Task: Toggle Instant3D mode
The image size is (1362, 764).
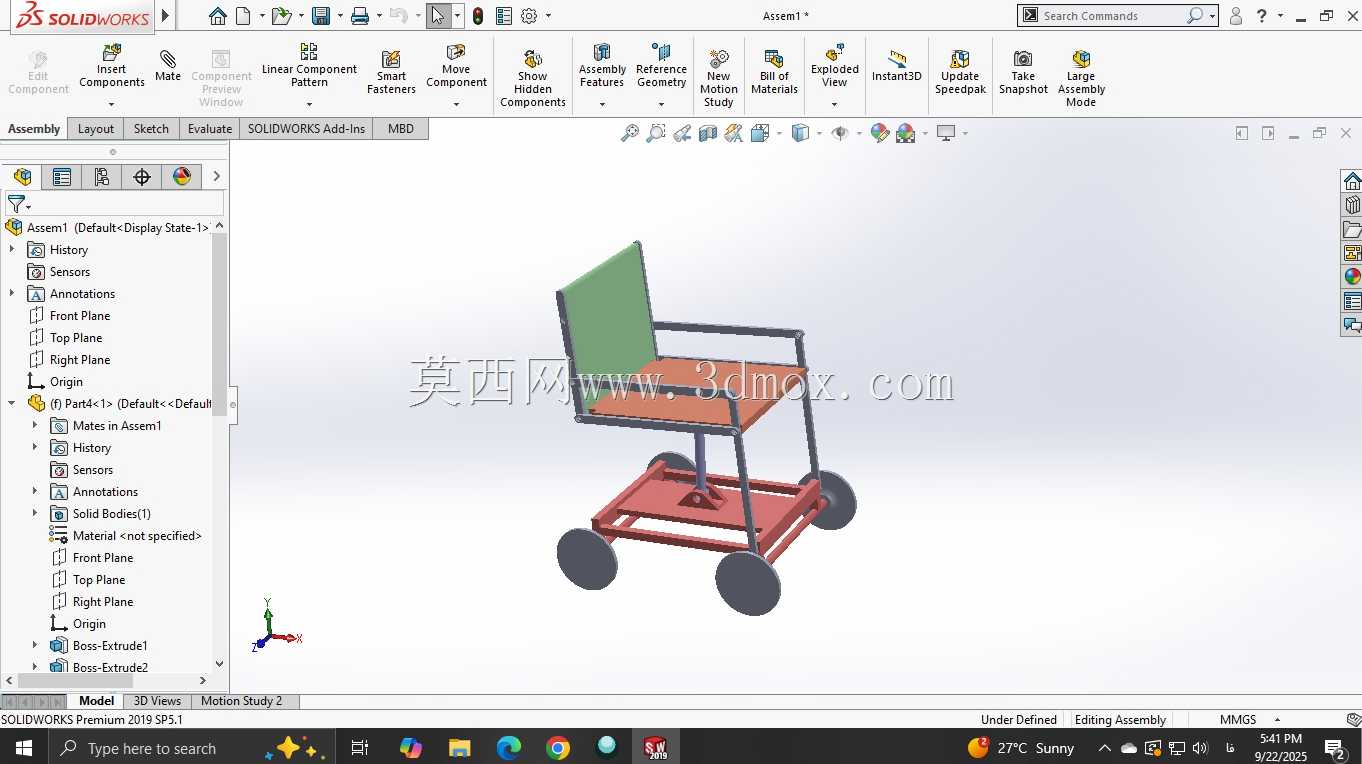Action: [x=897, y=66]
